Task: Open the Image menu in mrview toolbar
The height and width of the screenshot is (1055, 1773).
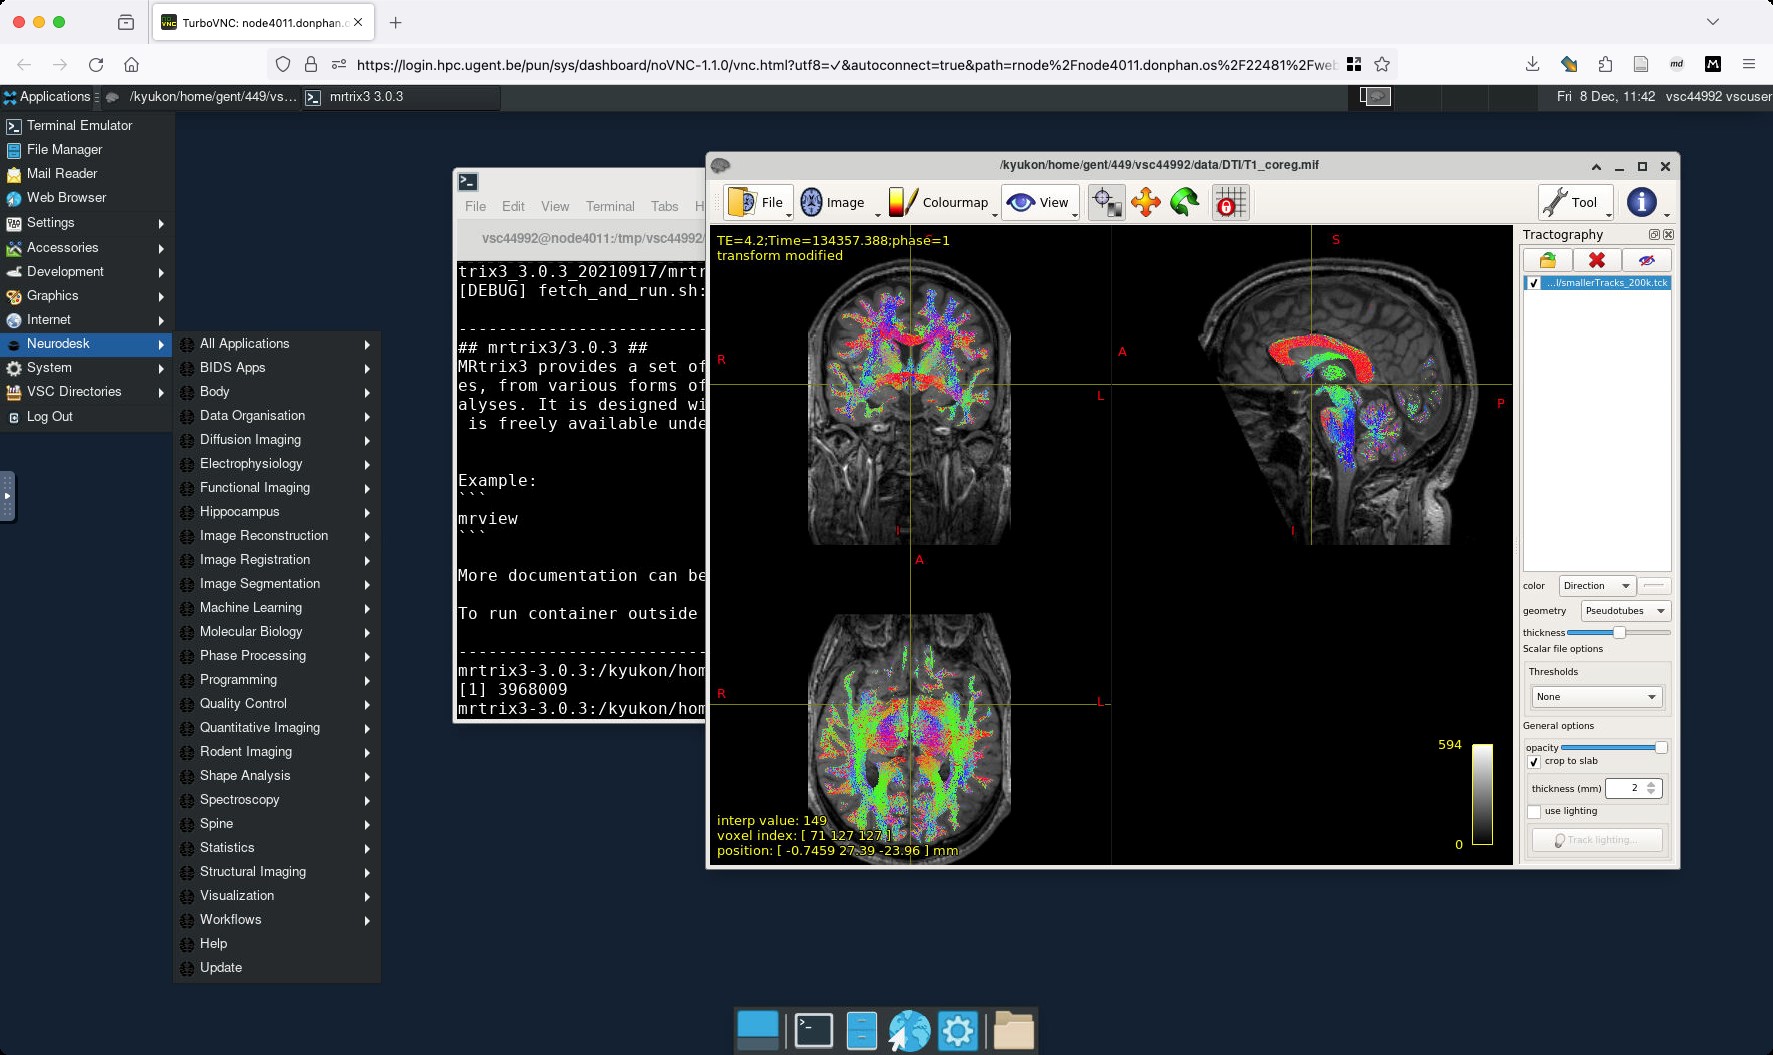Action: pos(833,202)
